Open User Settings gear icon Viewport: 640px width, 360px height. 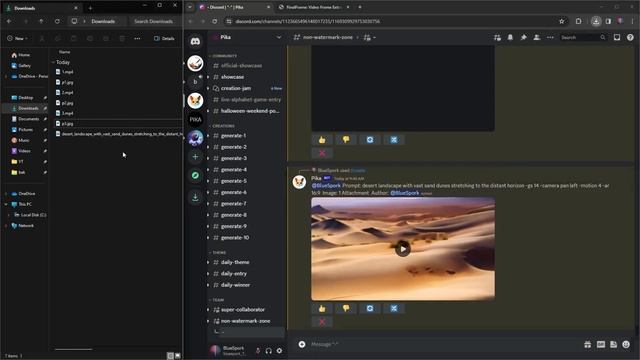[279, 351]
